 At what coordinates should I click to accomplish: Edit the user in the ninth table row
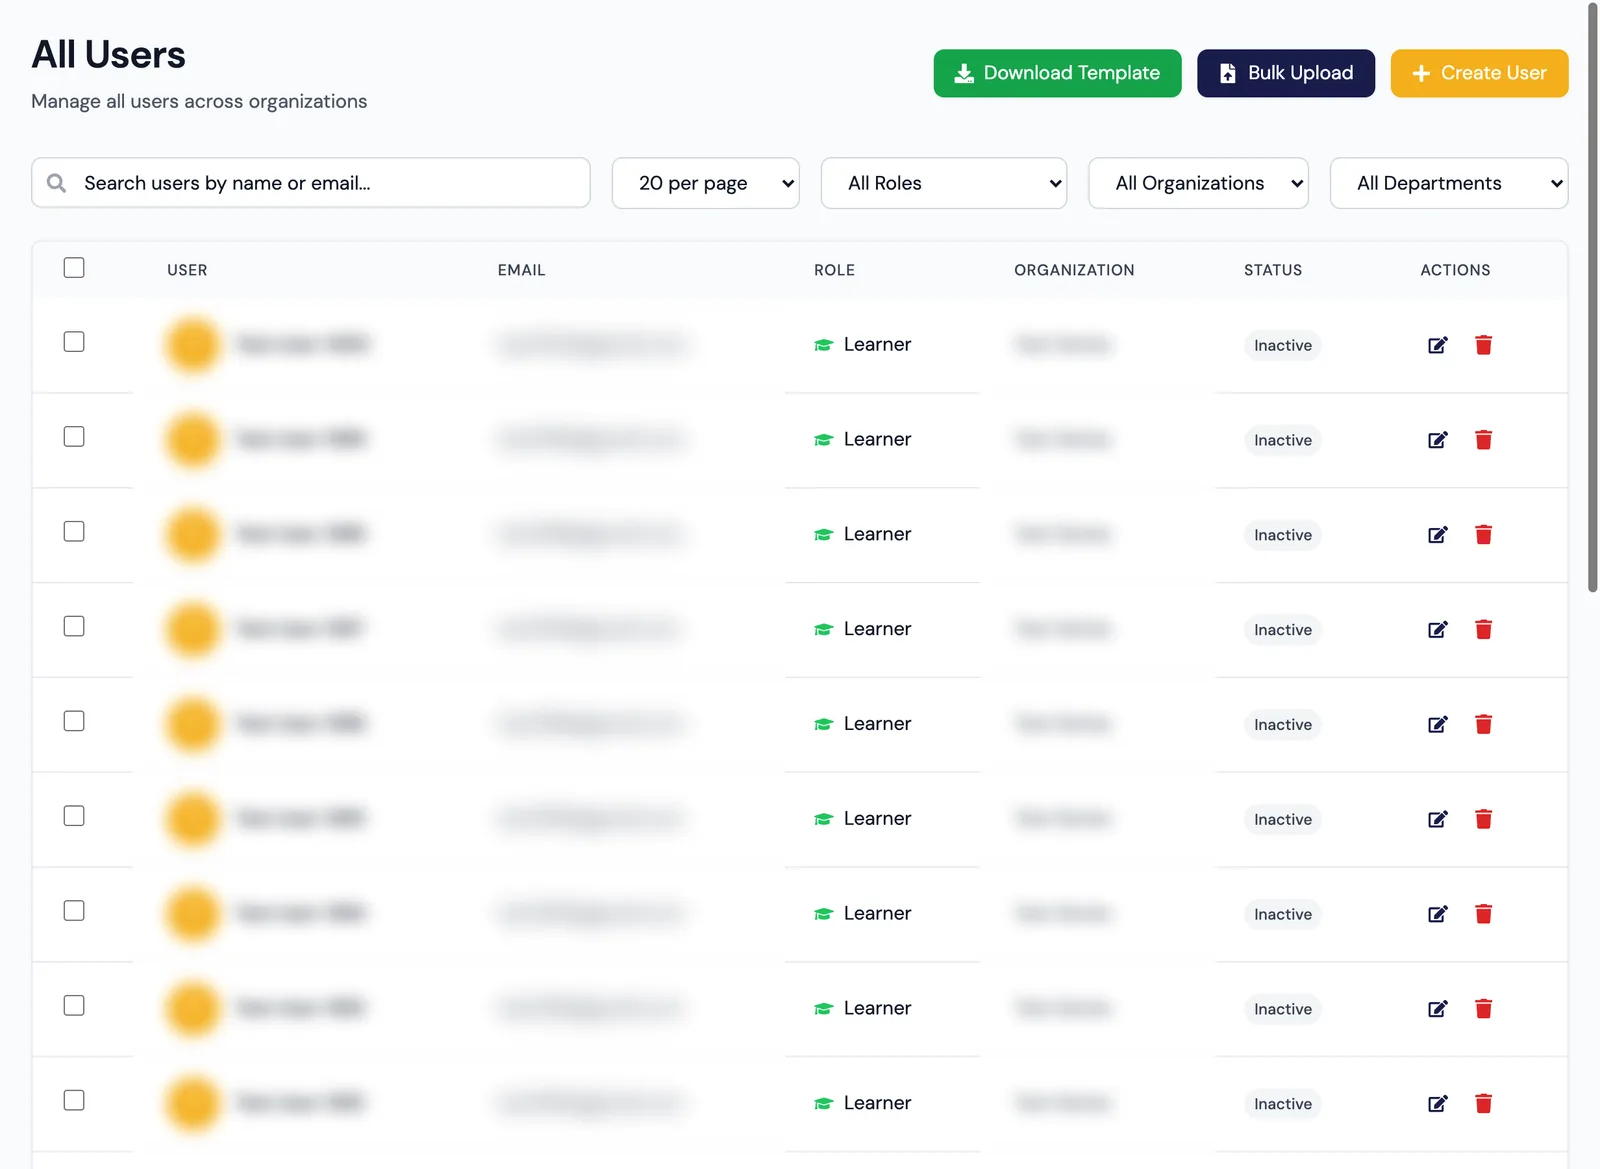coord(1437,1104)
